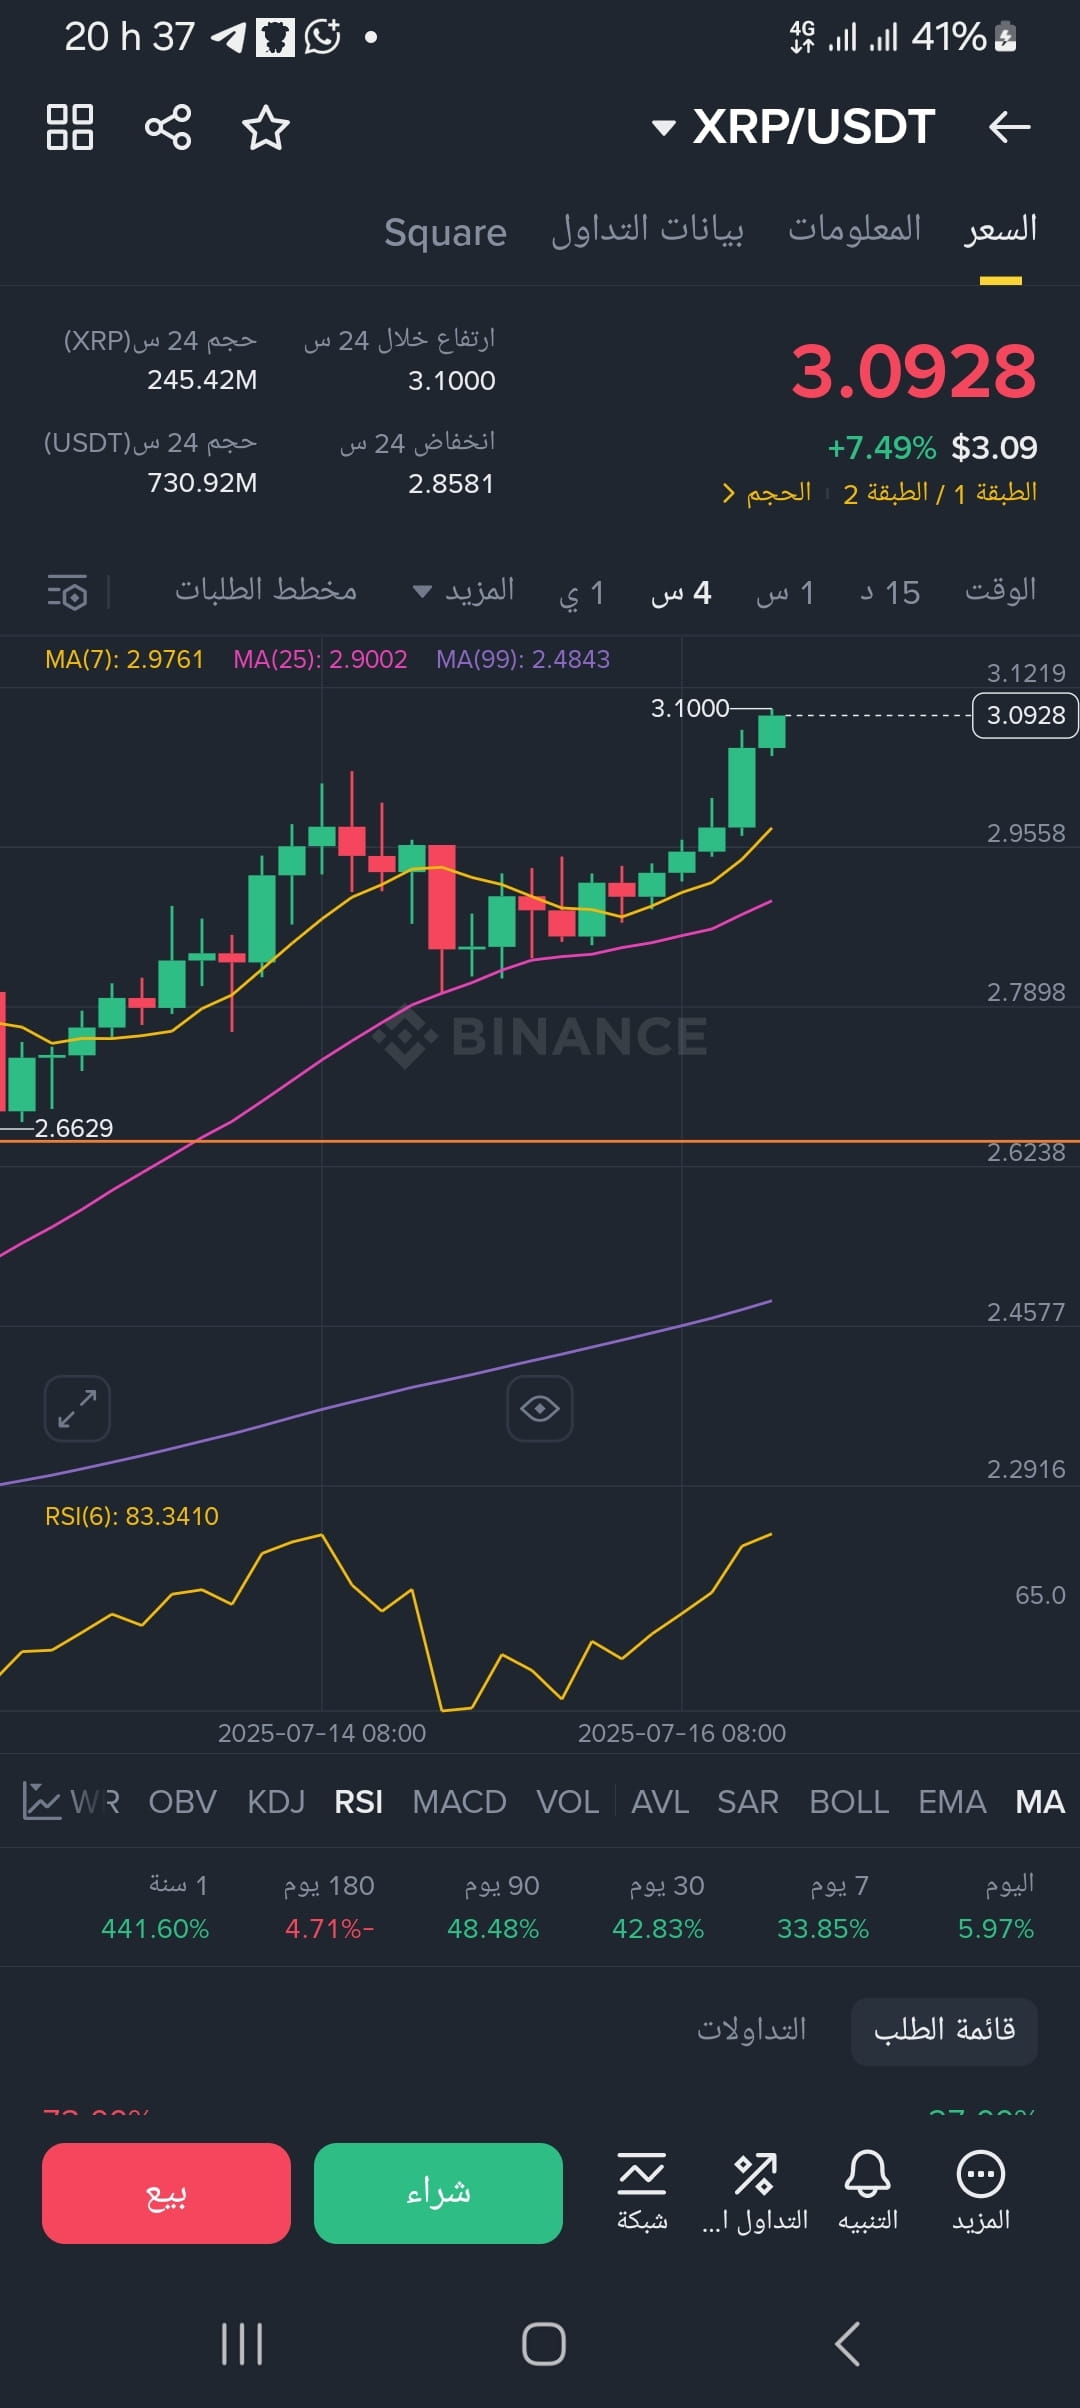Enable the OBV indicator
The image size is (1080, 2408).
[182, 1802]
